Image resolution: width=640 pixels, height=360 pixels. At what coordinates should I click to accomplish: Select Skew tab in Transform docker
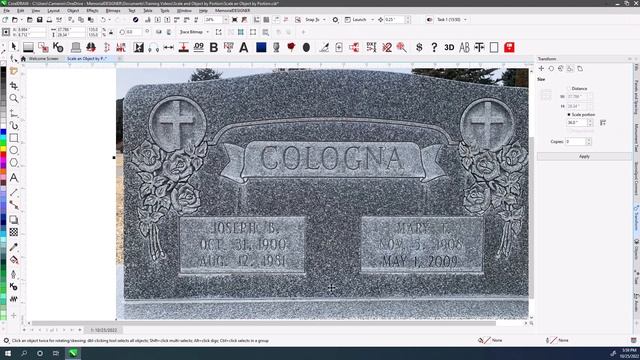pyautogui.click(x=580, y=69)
